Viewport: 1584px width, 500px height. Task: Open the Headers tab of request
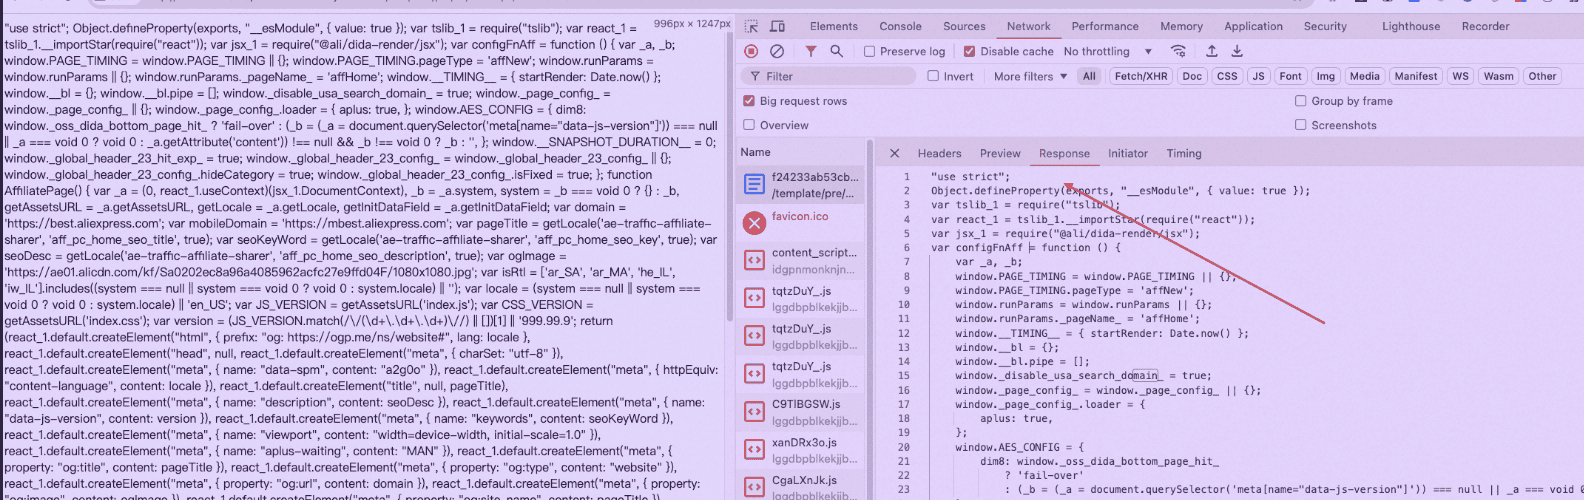tap(939, 153)
